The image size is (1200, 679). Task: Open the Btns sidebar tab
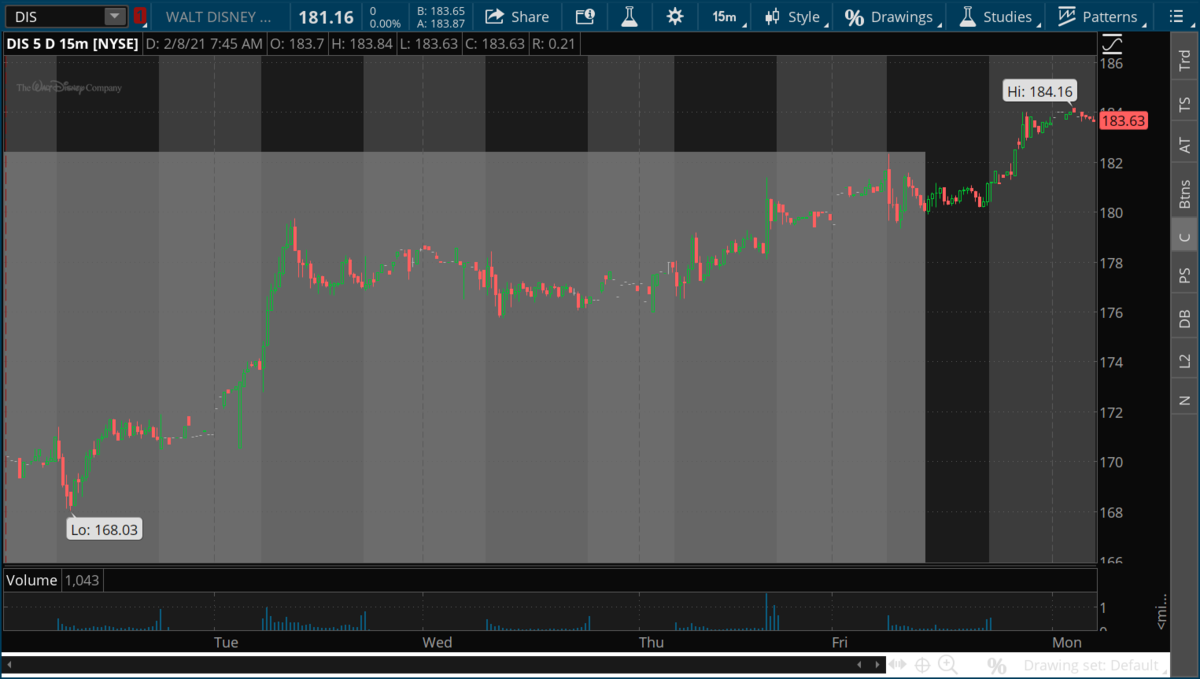(1185, 192)
